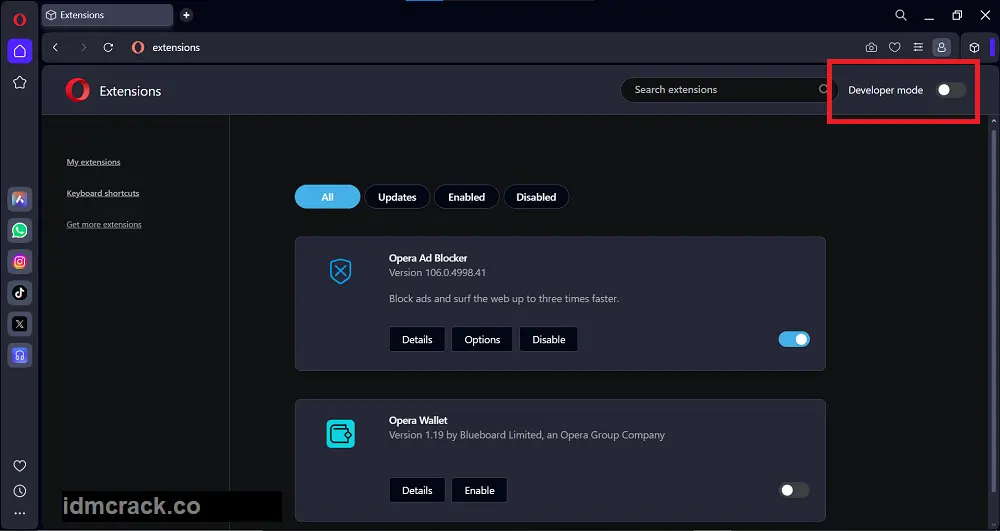Open the Opera menu logo
The height and width of the screenshot is (531, 1000).
20,20
